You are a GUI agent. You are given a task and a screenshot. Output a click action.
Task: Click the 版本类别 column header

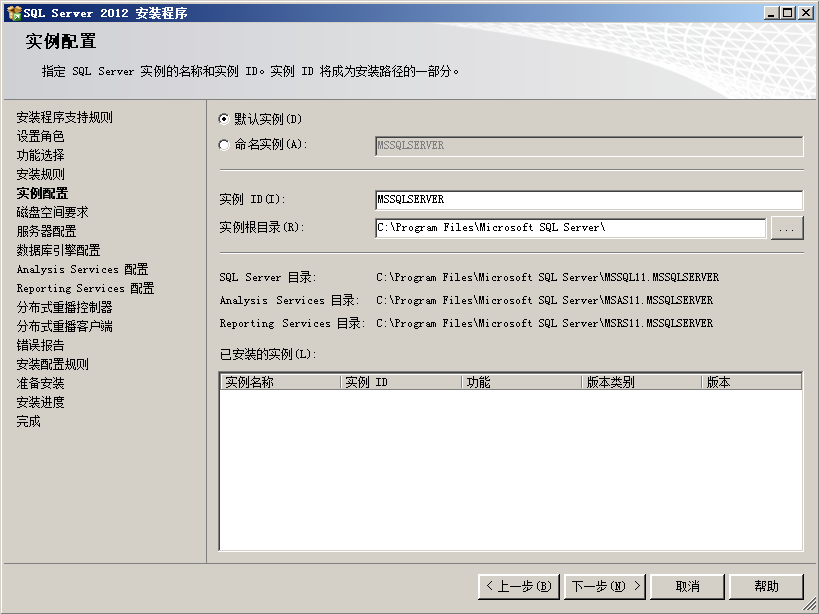coord(642,382)
